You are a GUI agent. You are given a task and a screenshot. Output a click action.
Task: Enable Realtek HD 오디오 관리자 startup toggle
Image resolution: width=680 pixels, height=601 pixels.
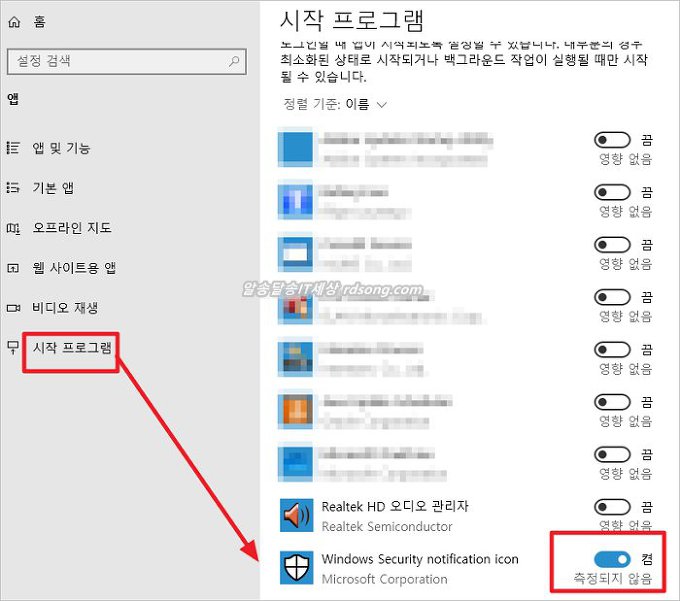pyautogui.click(x=612, y=507)
